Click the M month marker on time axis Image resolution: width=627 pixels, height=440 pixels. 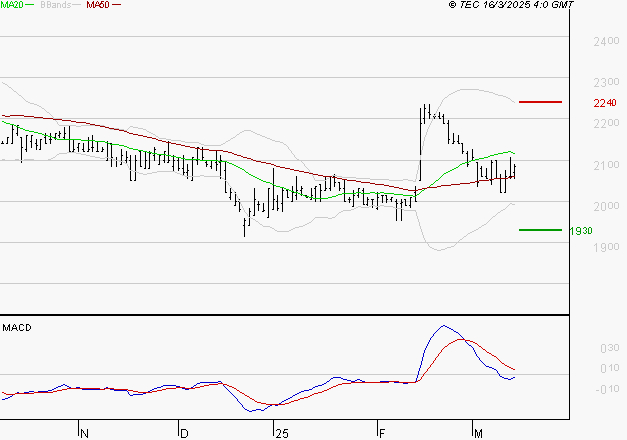tap(479, 433)
